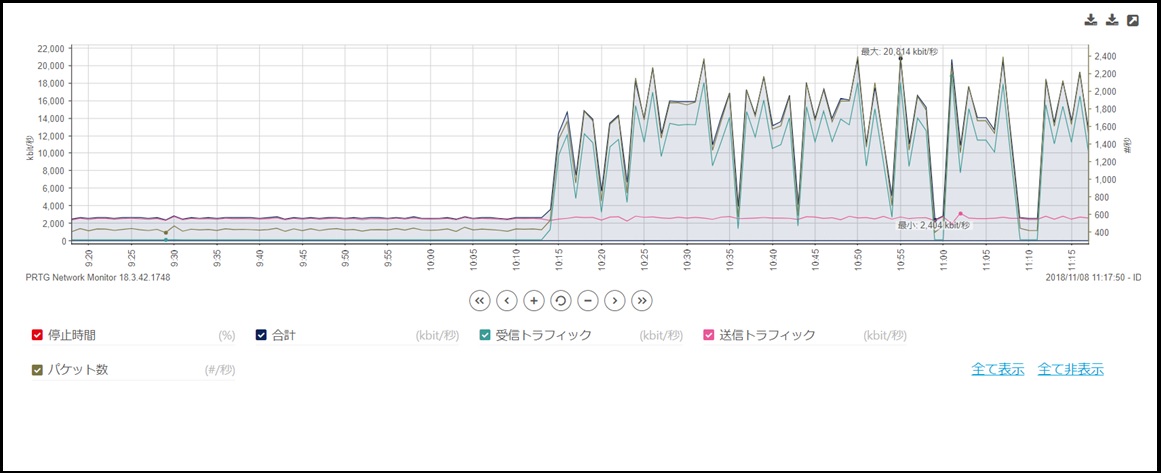
Task: Open graph in new window icon
Action: point(1132,21)
